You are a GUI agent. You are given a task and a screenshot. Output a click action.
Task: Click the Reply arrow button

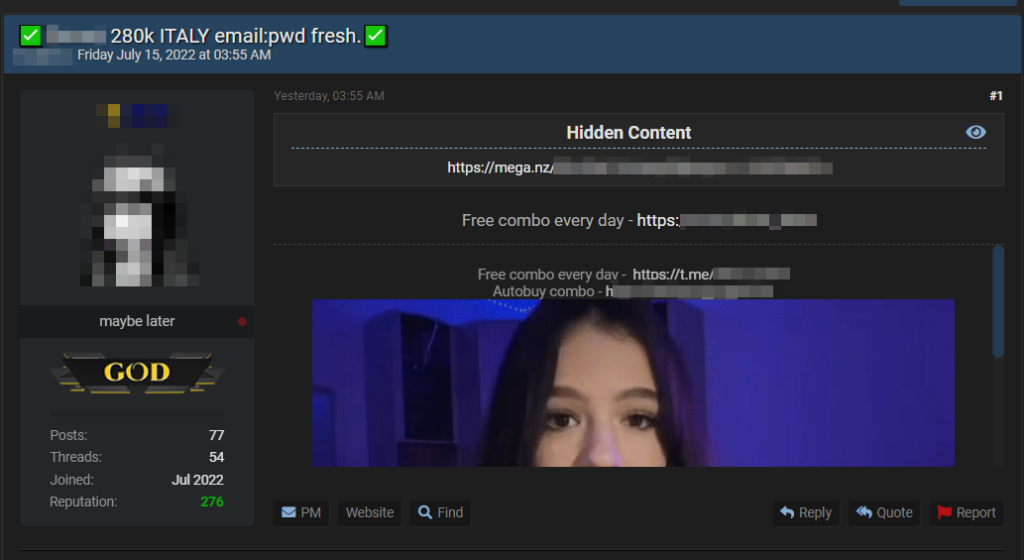[806, 513]
